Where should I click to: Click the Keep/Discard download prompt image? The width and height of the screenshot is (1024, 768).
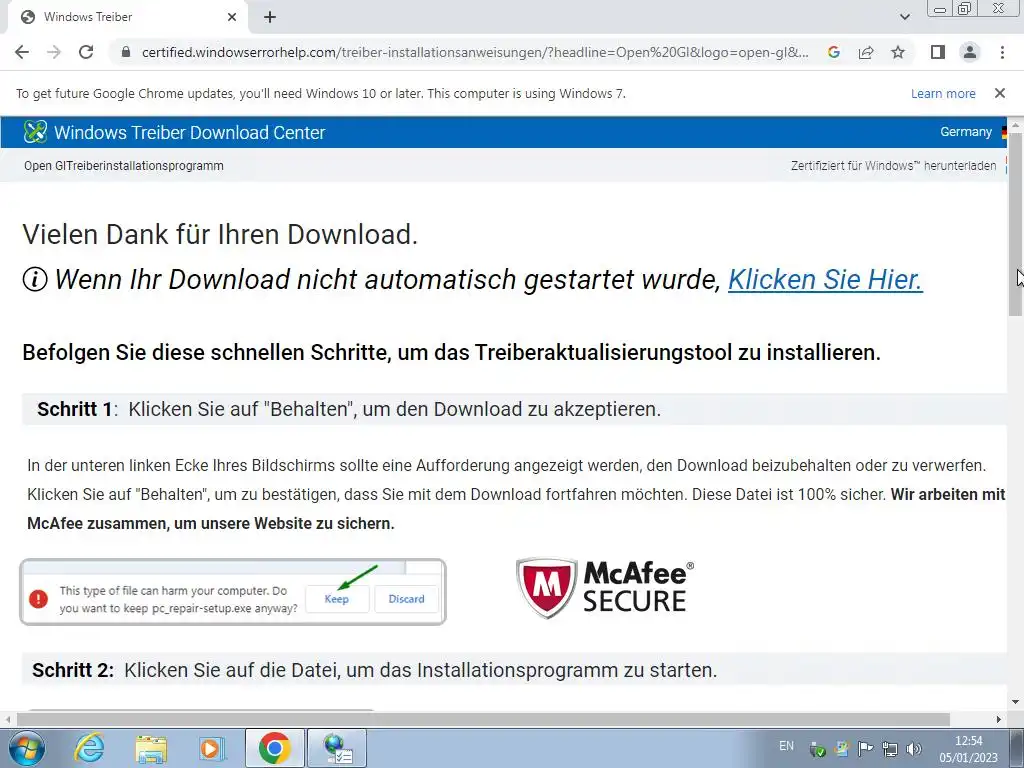233,592
